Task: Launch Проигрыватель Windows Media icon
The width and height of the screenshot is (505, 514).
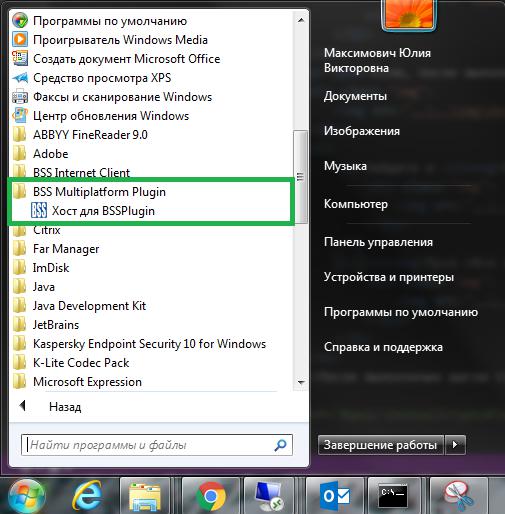Action: 20,40
